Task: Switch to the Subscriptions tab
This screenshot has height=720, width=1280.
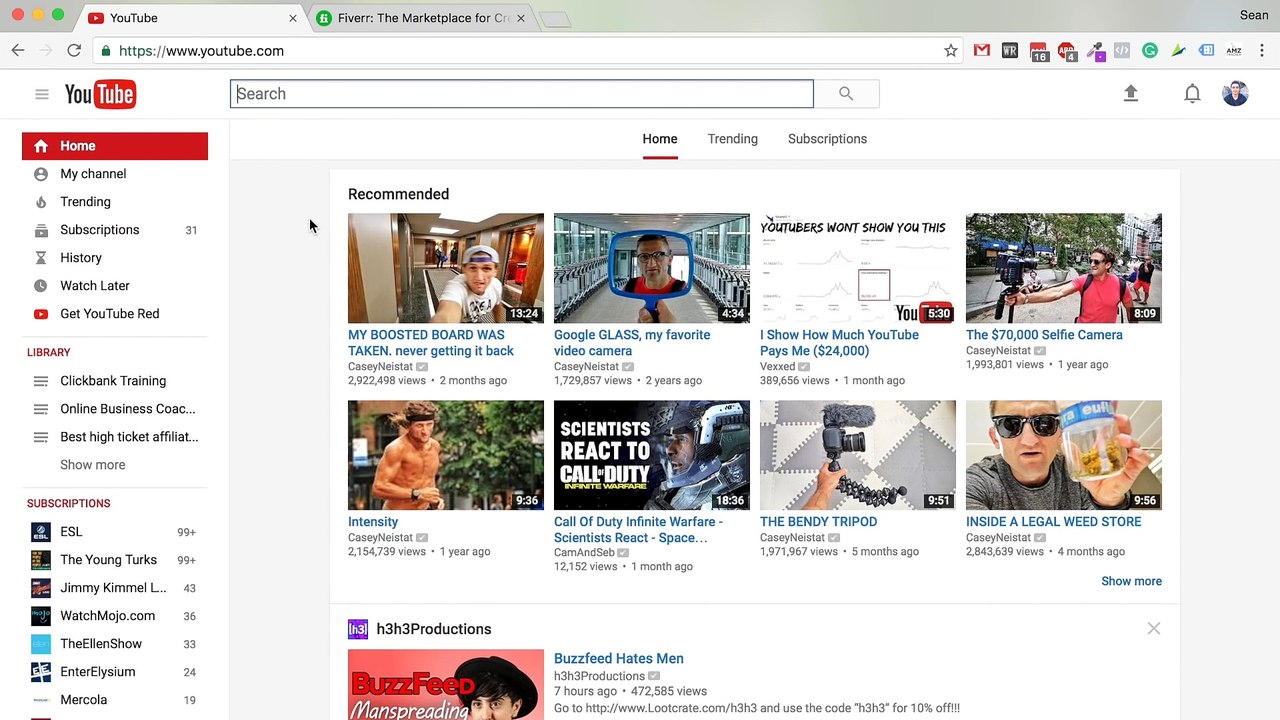Action: (x=827, y=139)
